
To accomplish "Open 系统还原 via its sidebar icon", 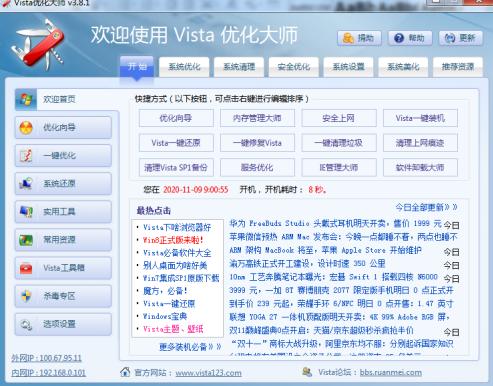I will click(26, 184).
